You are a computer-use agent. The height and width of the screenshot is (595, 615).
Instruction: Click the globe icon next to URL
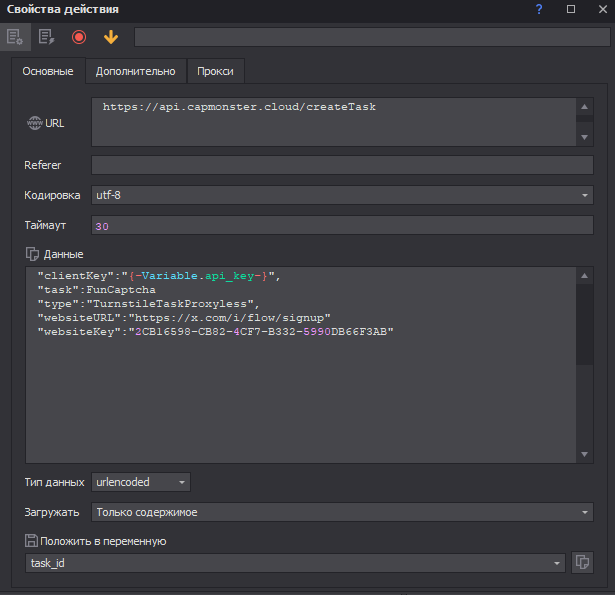tap(34, 122)
